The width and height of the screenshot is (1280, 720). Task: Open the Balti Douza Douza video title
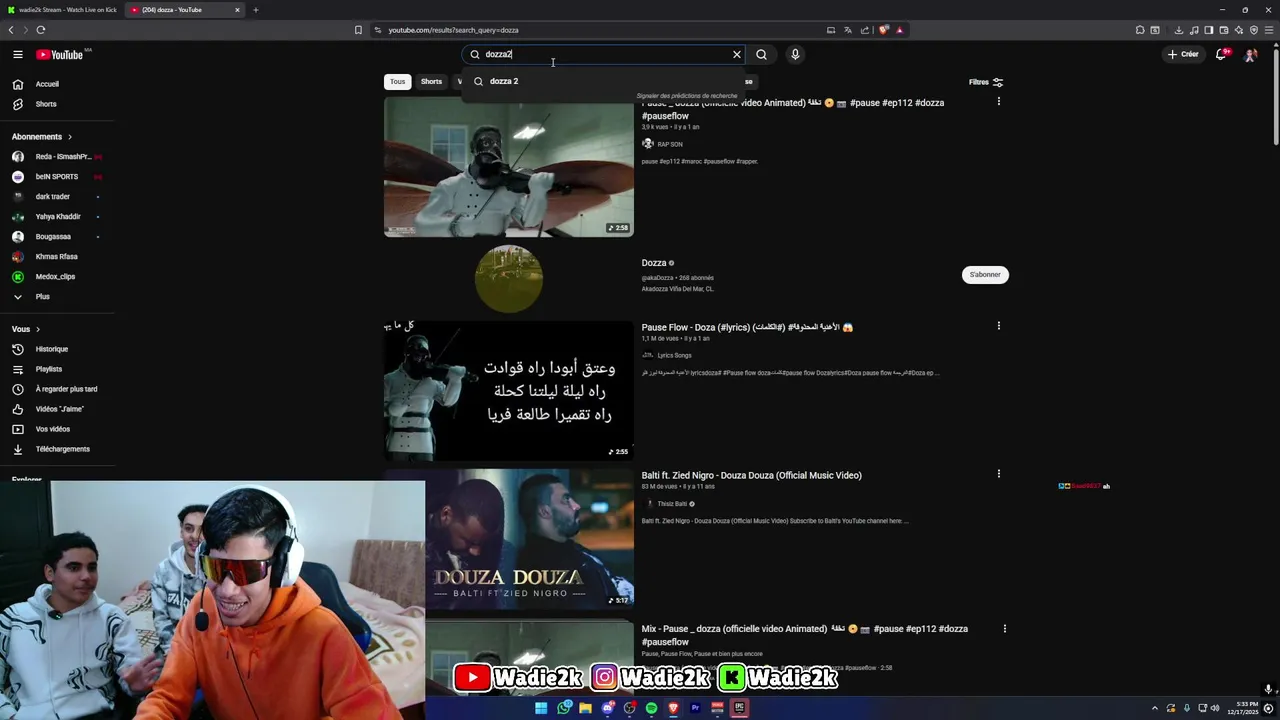click(751, 475)
